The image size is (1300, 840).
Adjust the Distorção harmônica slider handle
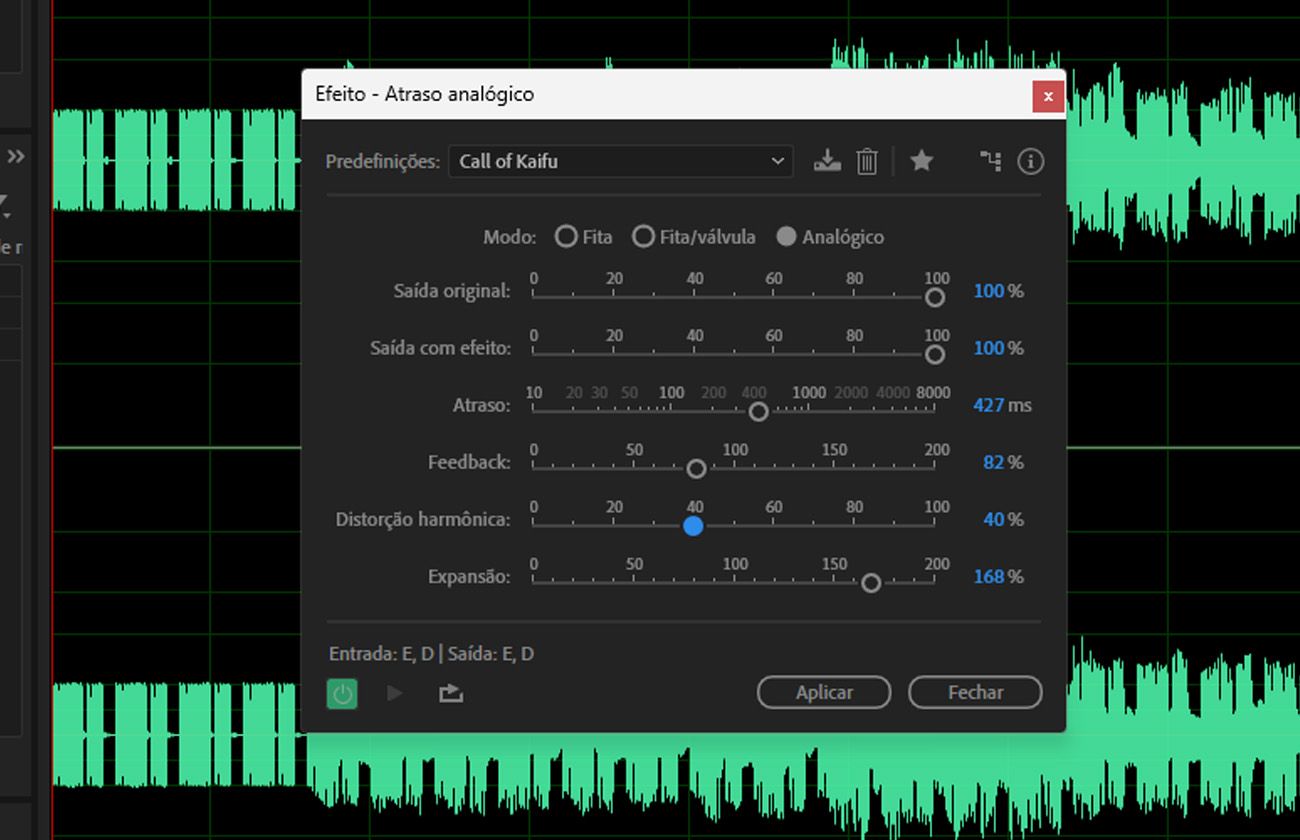pyautogui.click(x=694, y=526)
